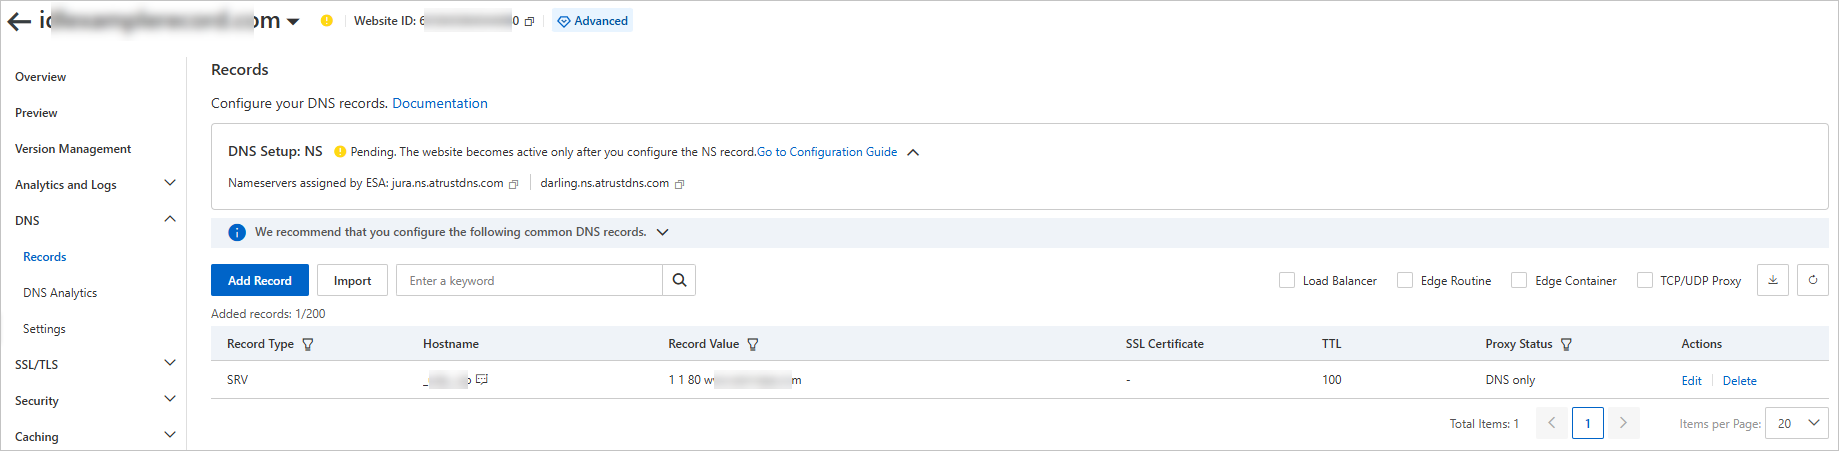
Task: Open Version Management in the sidebar
Action: coord(73,149)
